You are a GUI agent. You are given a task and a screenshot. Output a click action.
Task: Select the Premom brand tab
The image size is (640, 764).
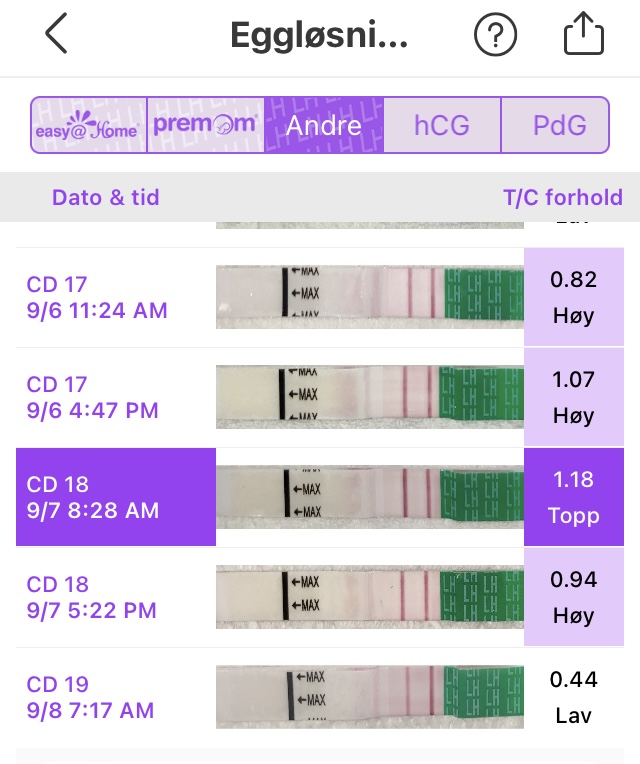coord(205,125)
